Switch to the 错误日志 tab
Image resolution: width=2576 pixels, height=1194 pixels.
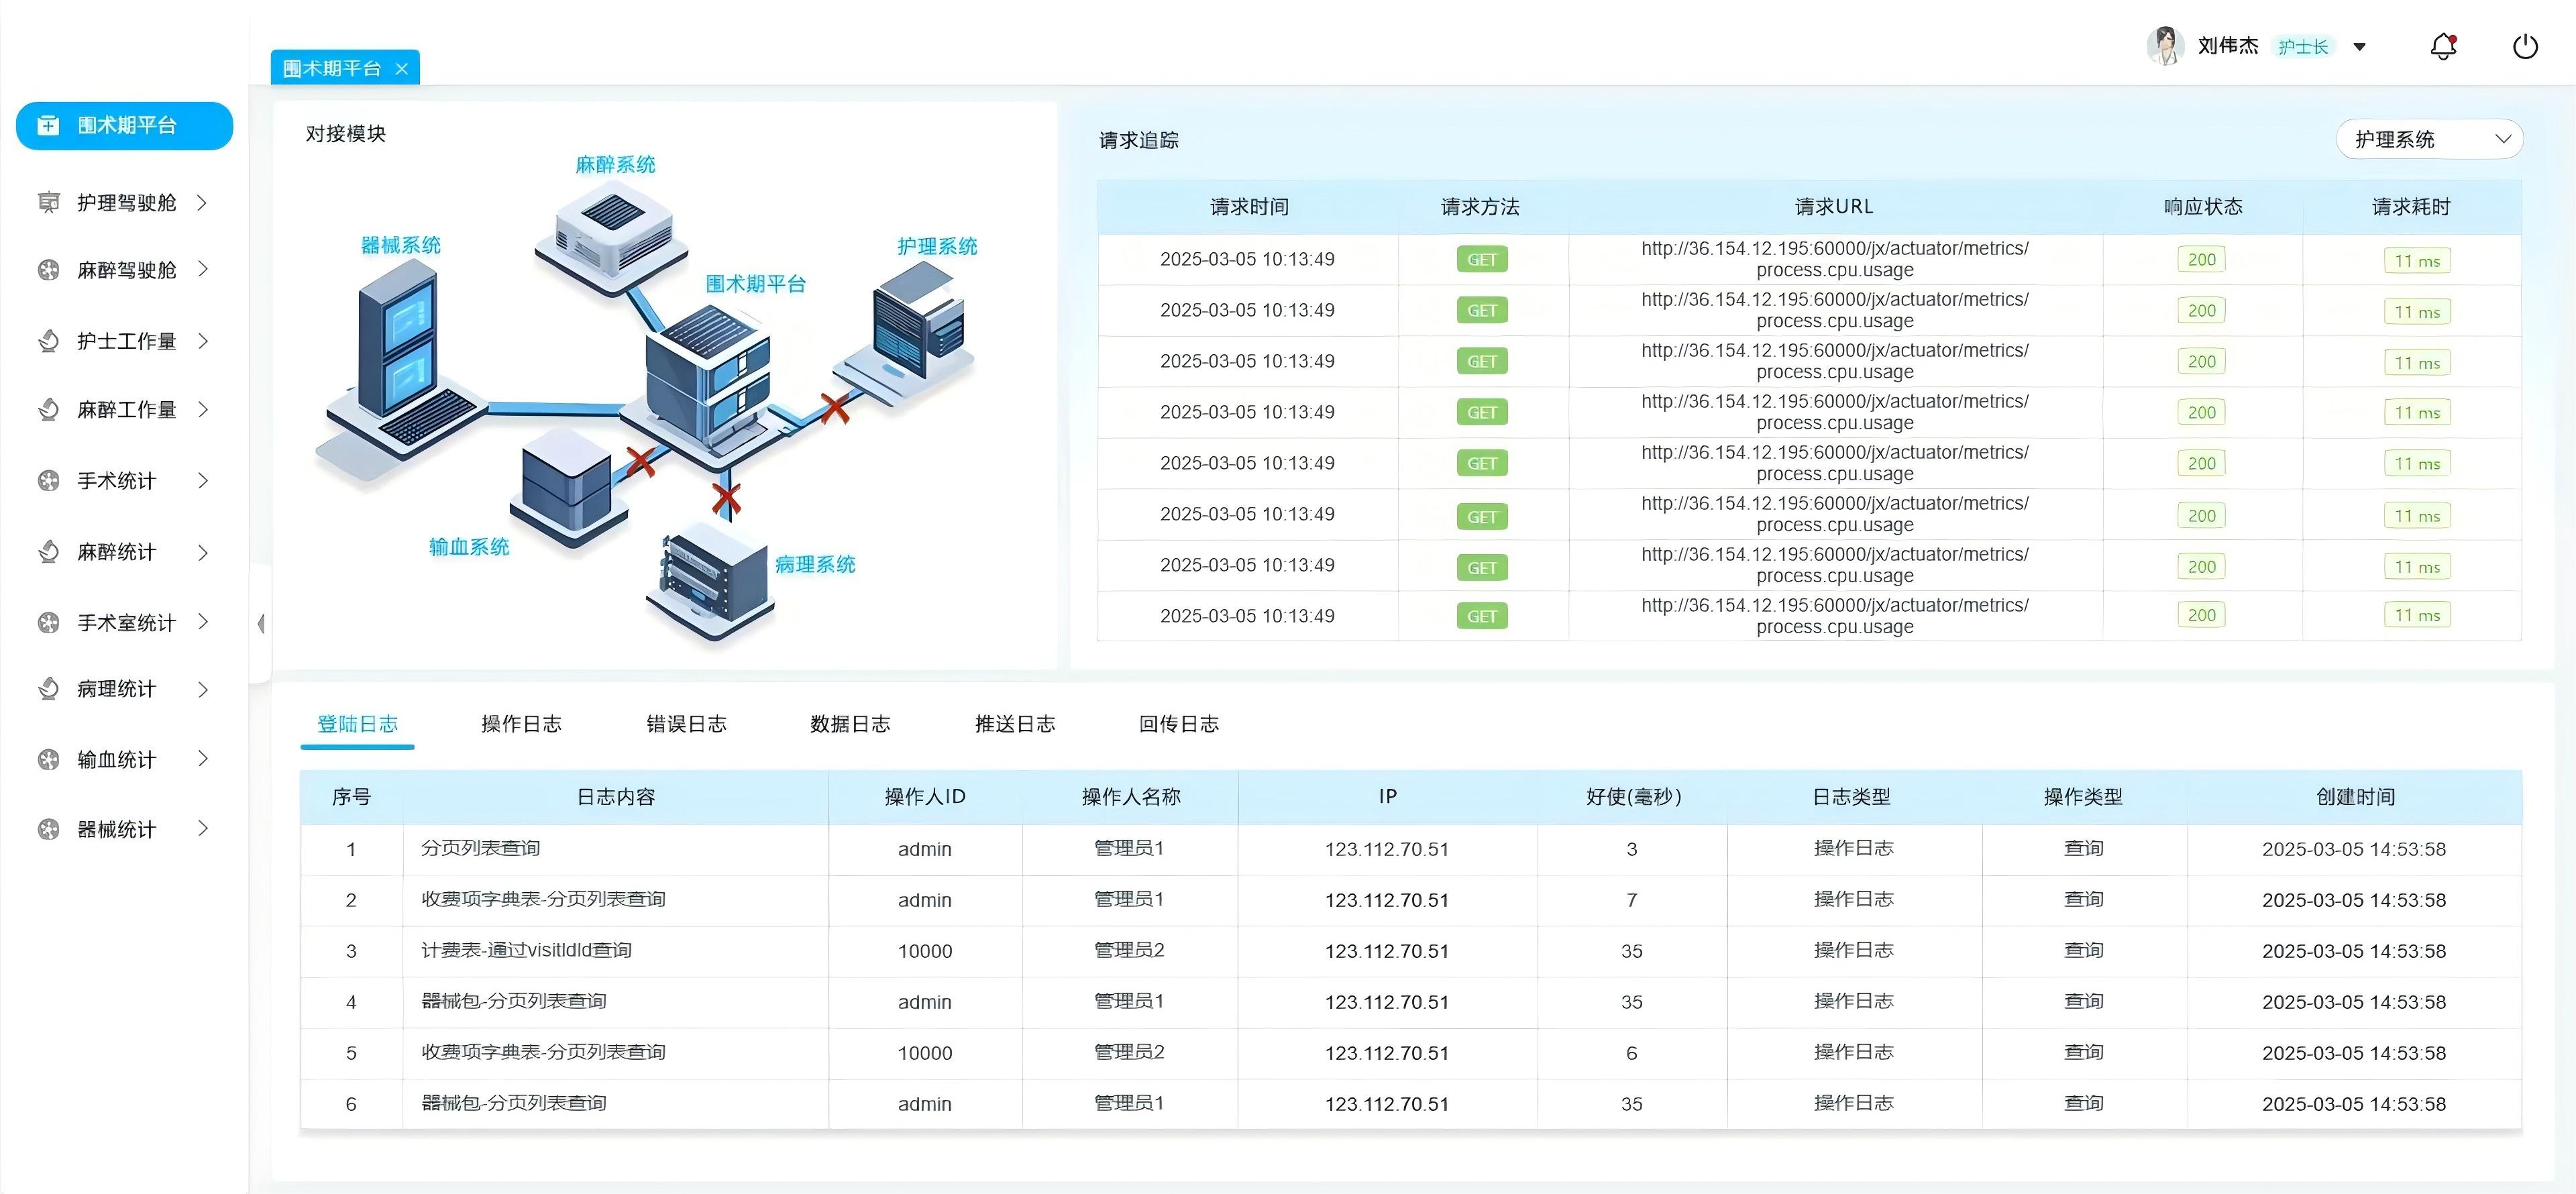pos(686,724)
